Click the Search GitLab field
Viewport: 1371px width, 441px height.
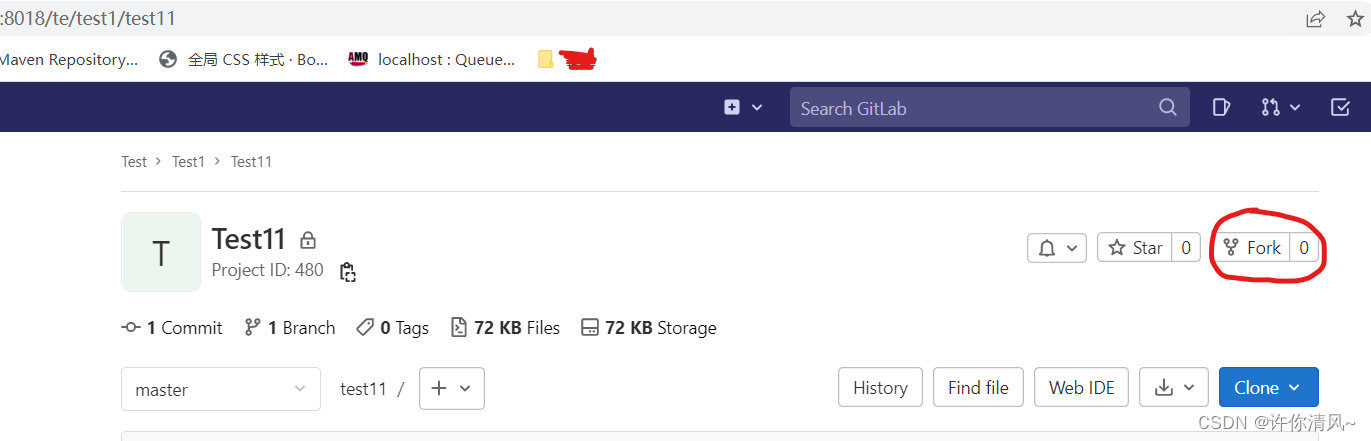tap(990, 108)
